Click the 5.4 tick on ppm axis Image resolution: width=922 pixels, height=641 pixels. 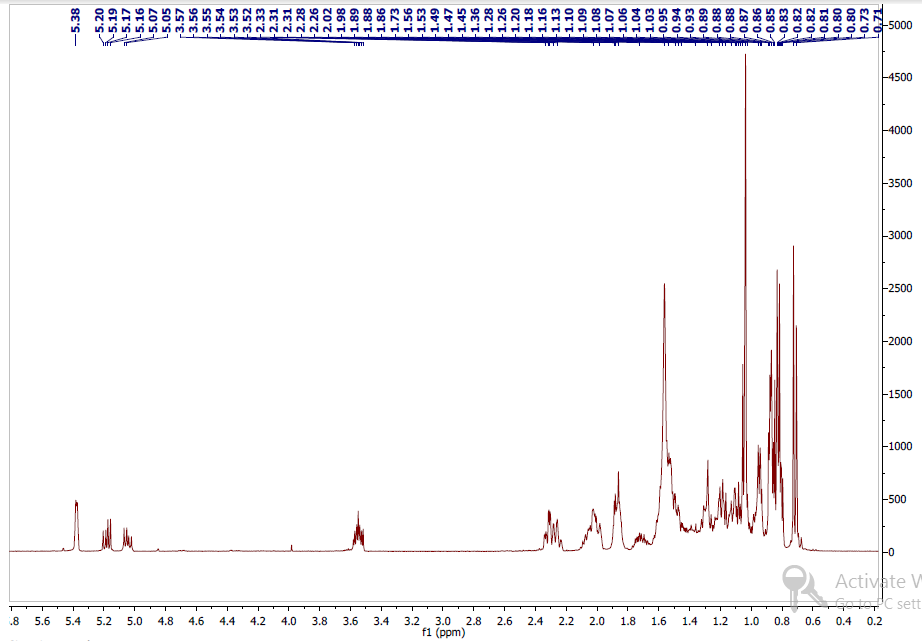73,621
